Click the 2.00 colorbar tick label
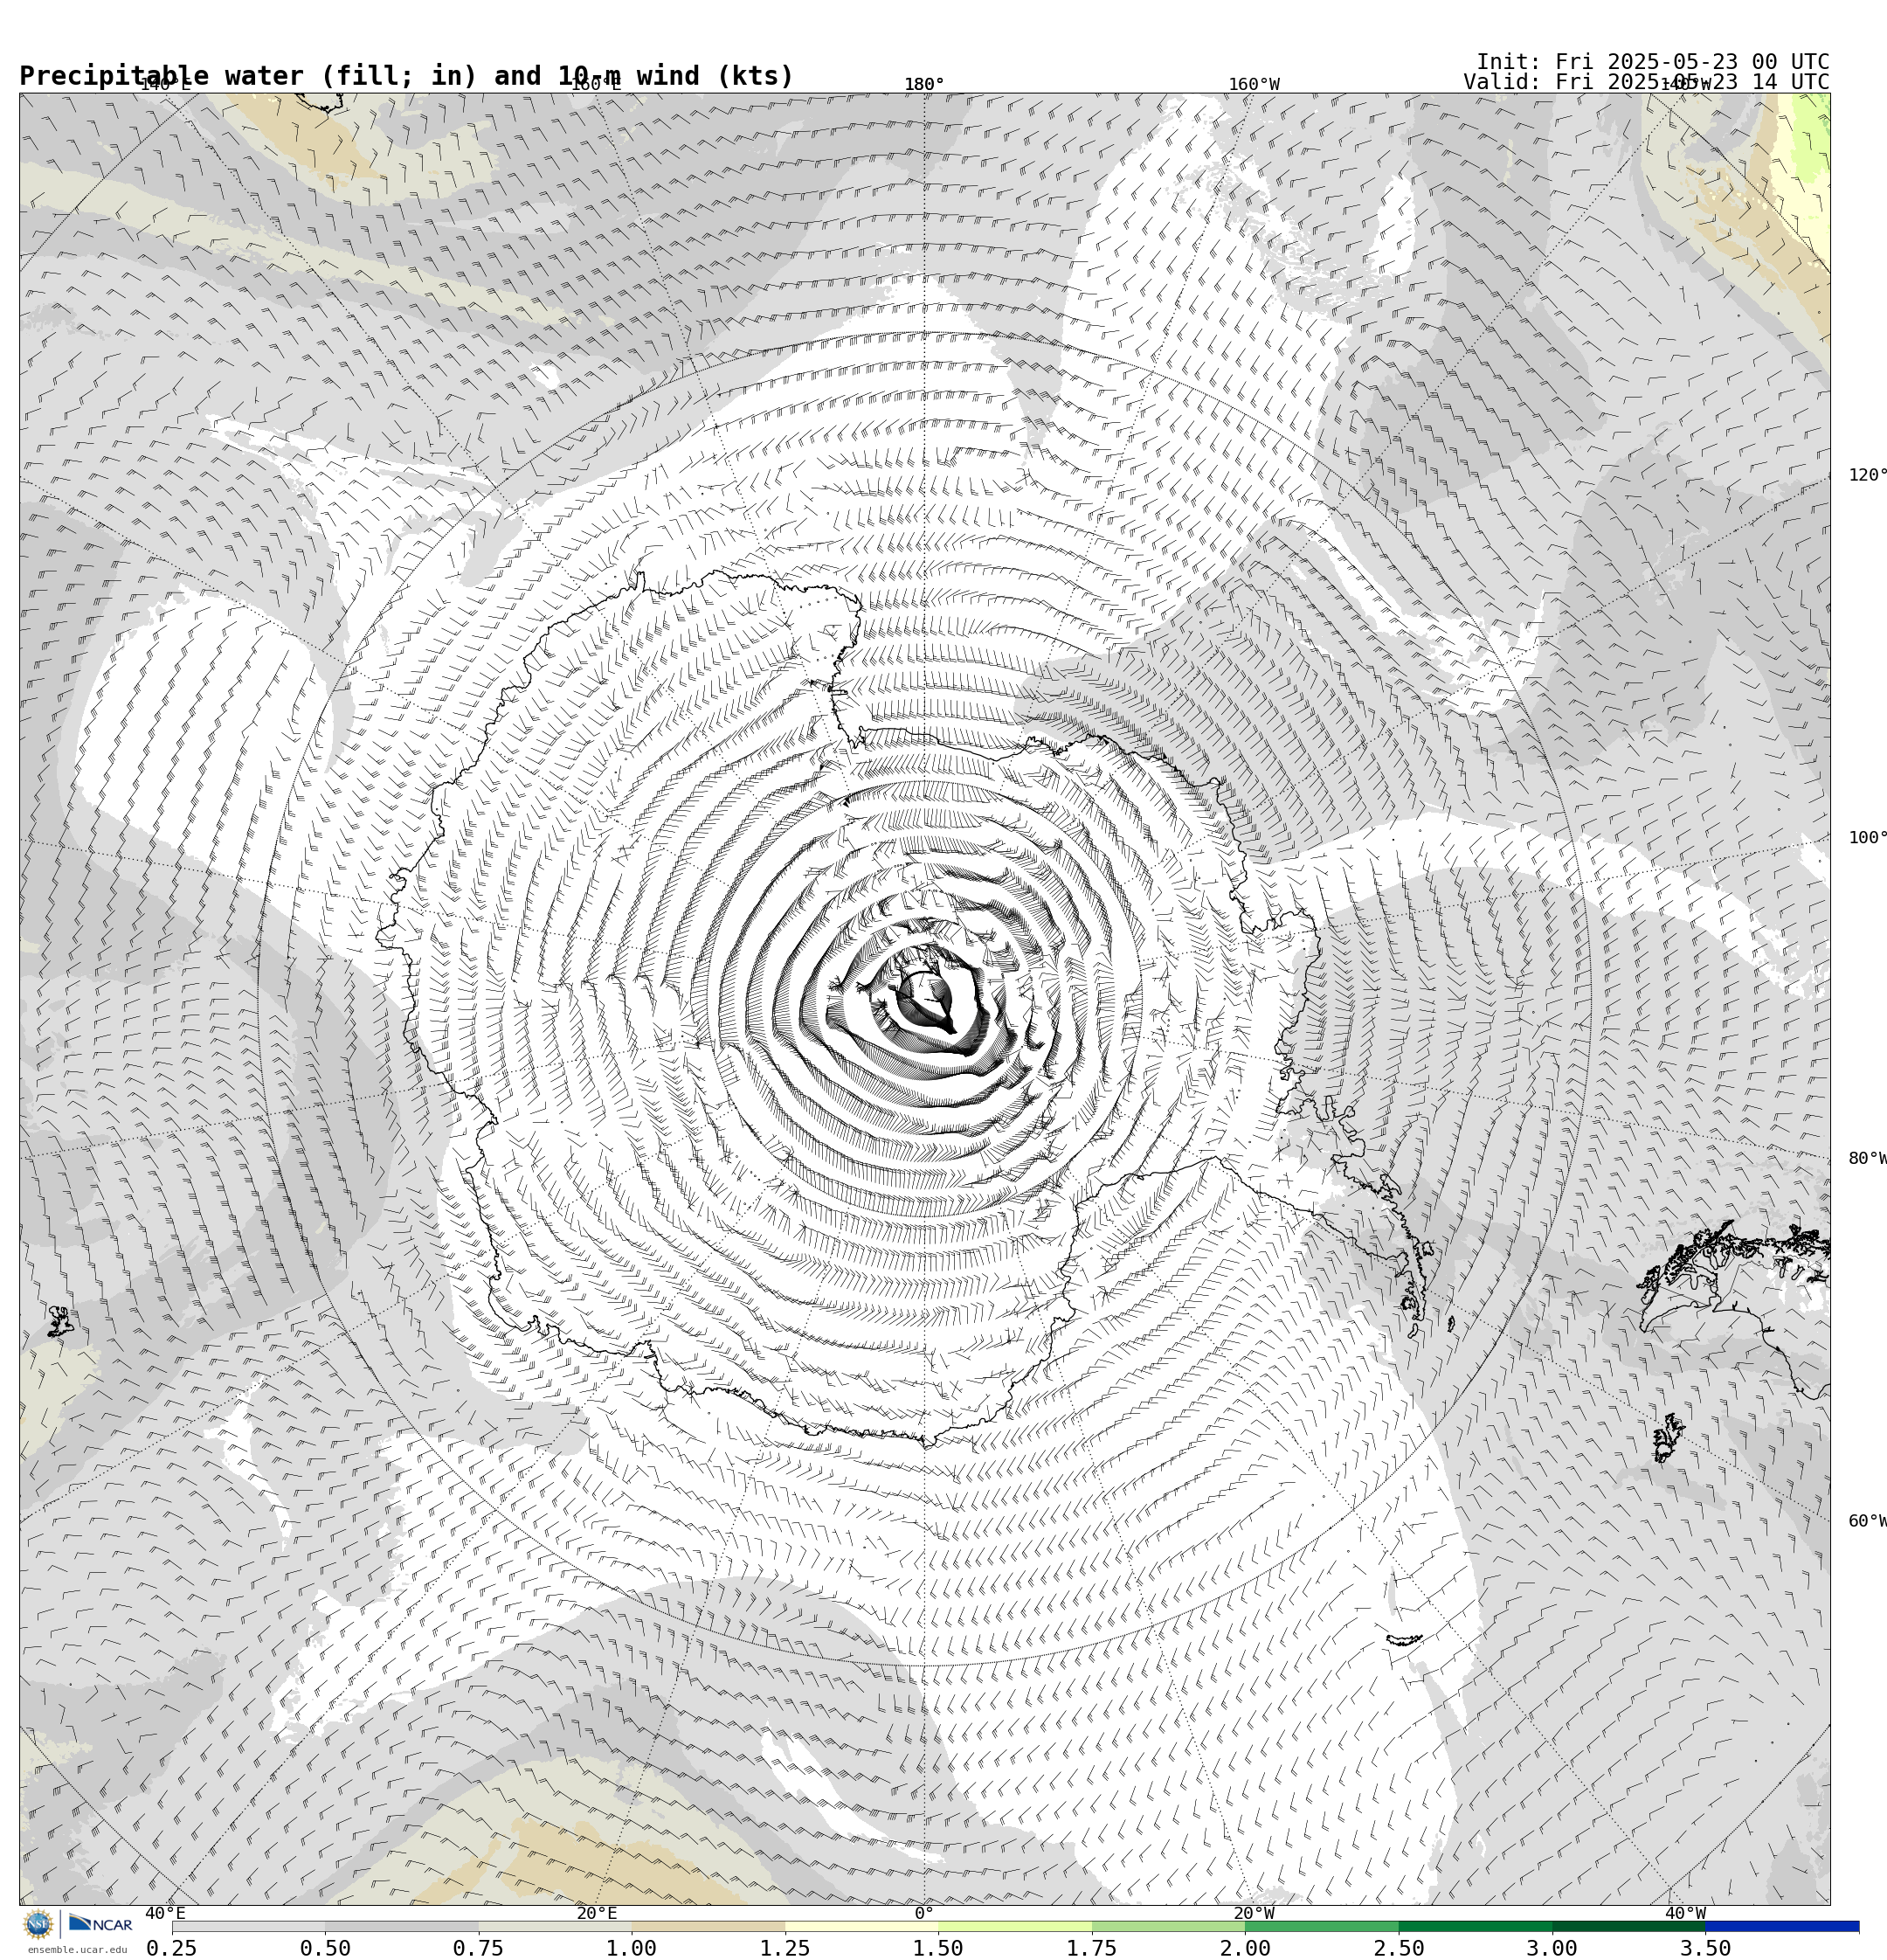1887x1960 pixels. click(1245, 1948)
